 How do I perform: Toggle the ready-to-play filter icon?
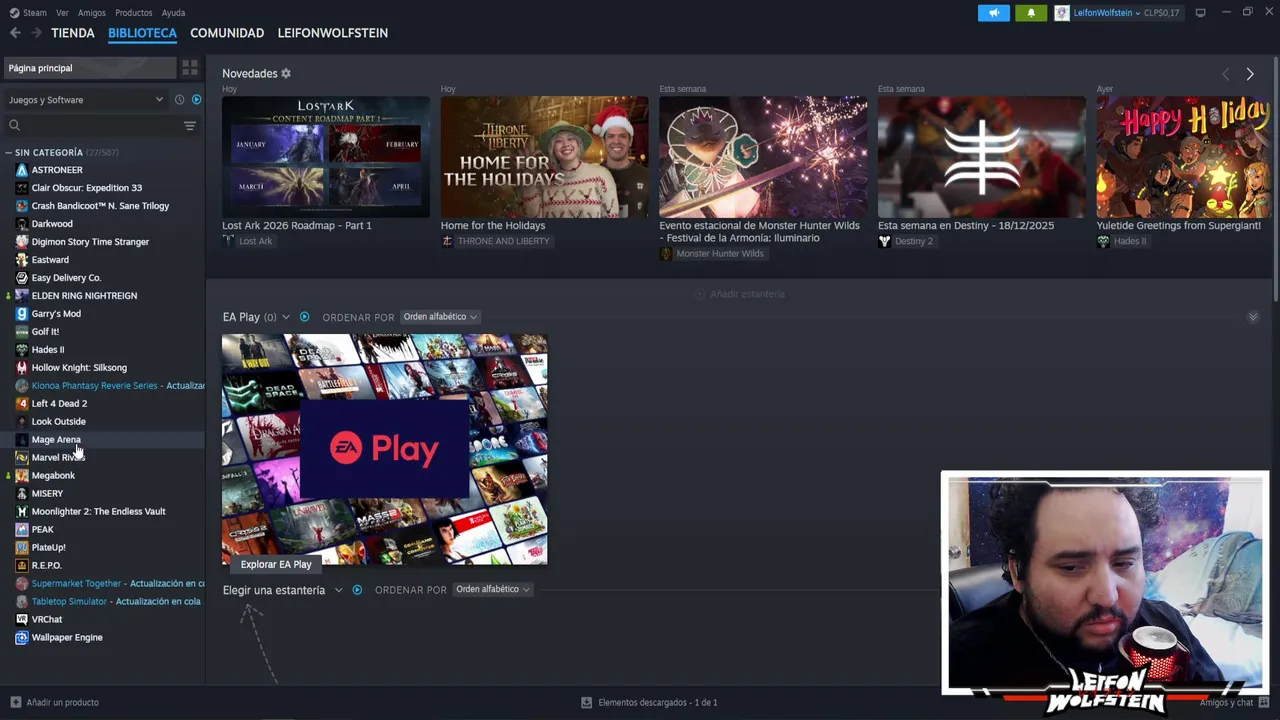196,100
